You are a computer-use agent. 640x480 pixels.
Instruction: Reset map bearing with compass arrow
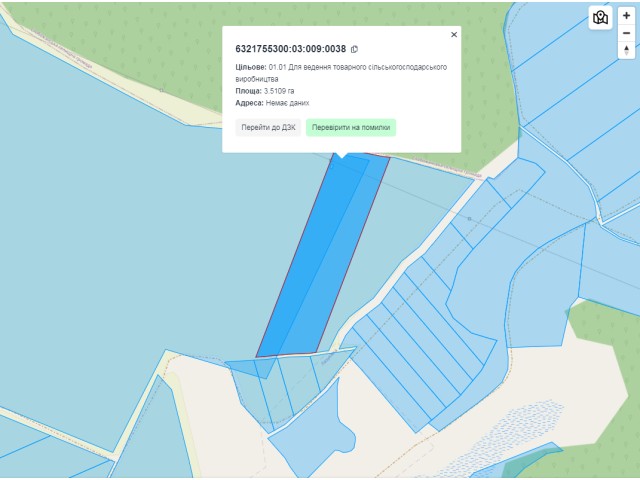coord(627,51)
